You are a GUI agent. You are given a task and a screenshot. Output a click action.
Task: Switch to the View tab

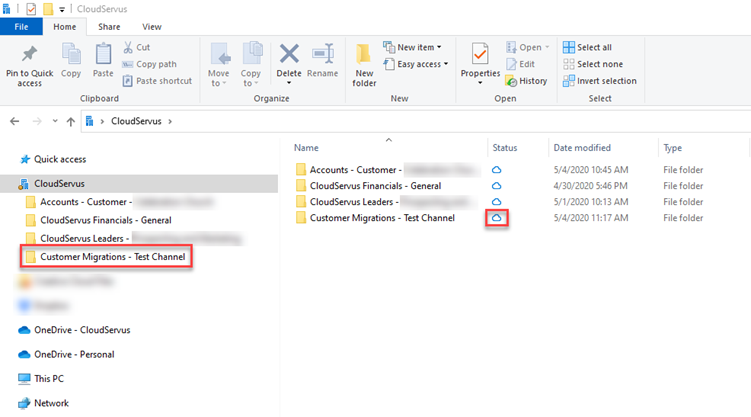pyautogui.click(x=152, y=27)
